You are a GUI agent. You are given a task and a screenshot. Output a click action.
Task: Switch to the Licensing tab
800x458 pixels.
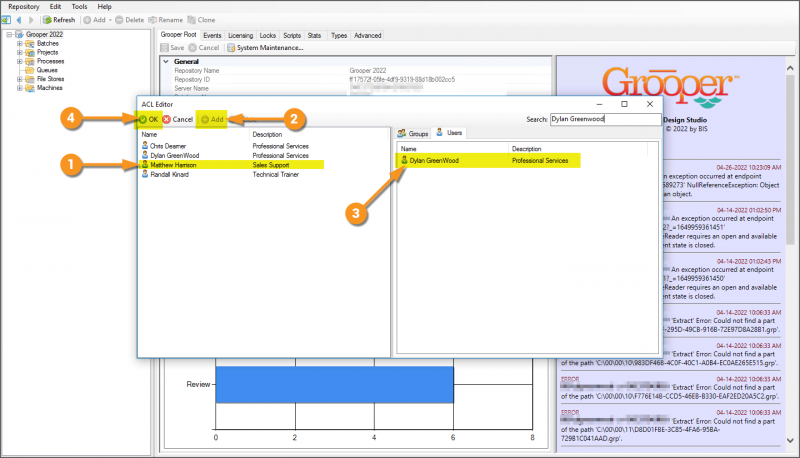(x=240, y=35)
